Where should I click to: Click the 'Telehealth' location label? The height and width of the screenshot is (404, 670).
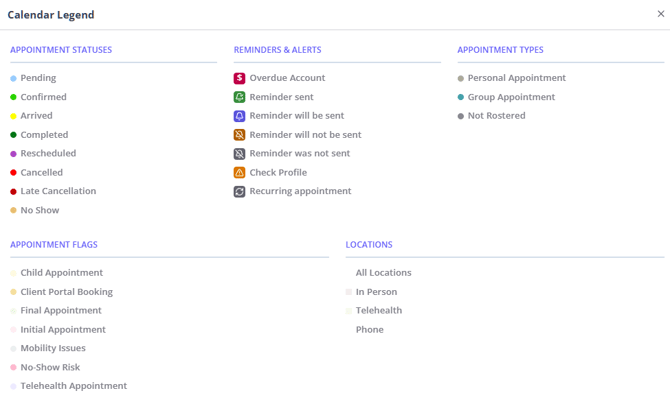coord(379,310)
